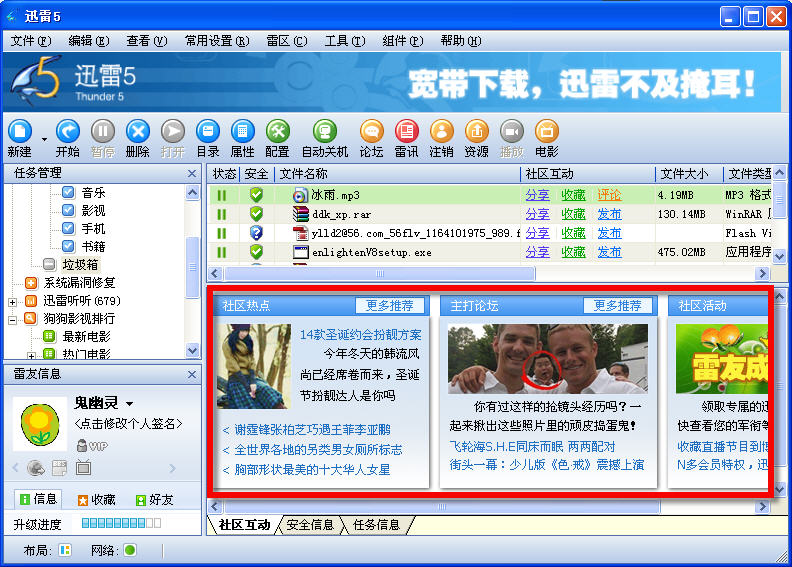Click the community panel horizontal scrollbar thumb
The image size is (792, 567).
pyautogui.click(x=442, y=506)
